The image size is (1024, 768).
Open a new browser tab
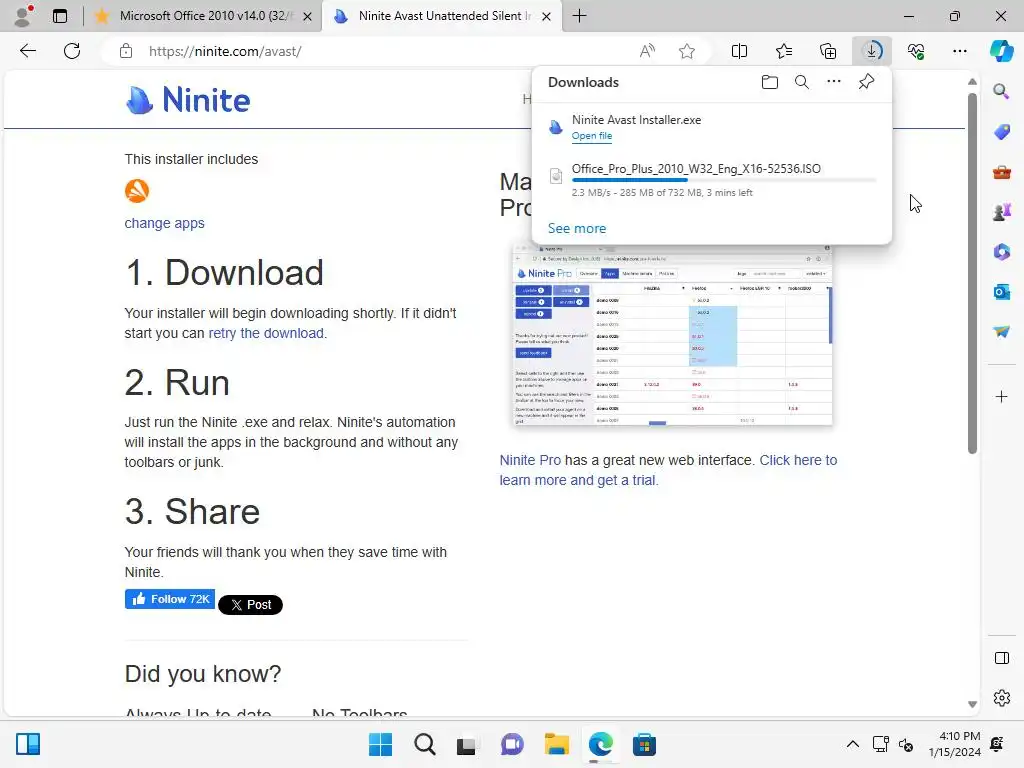579,16
